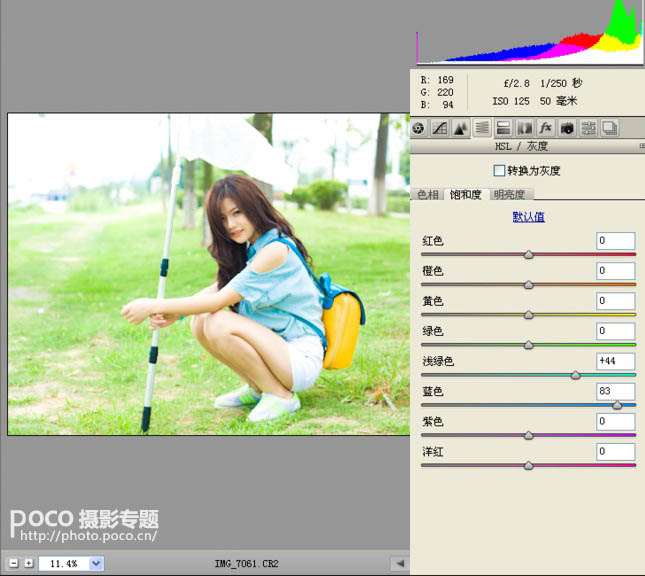Screen dimensions: 645x576
Task: Open the Tone Curve panel icon
Action: coord(440,128)
